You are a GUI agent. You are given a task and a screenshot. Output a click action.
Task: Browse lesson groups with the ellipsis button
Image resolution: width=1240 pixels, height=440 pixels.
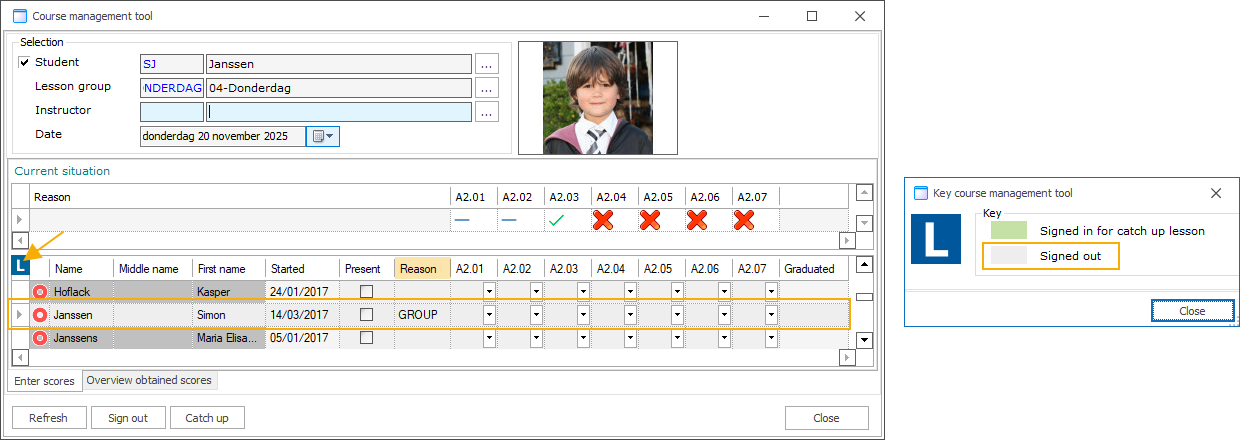click(x=486, y=88)
